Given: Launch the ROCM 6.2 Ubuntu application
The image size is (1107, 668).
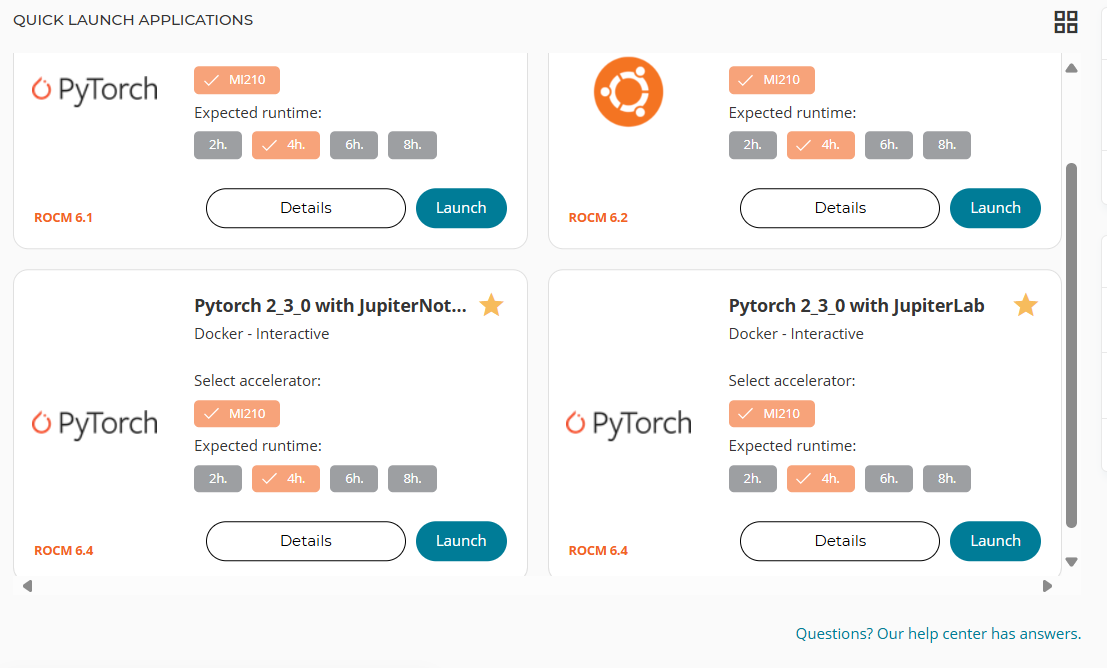Looking at the screenshot, I should [x=995, y=208].
